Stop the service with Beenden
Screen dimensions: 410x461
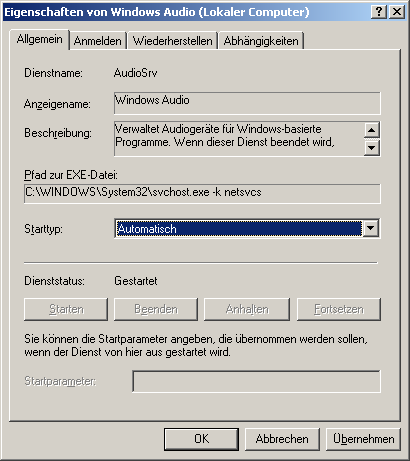point(156,309)
